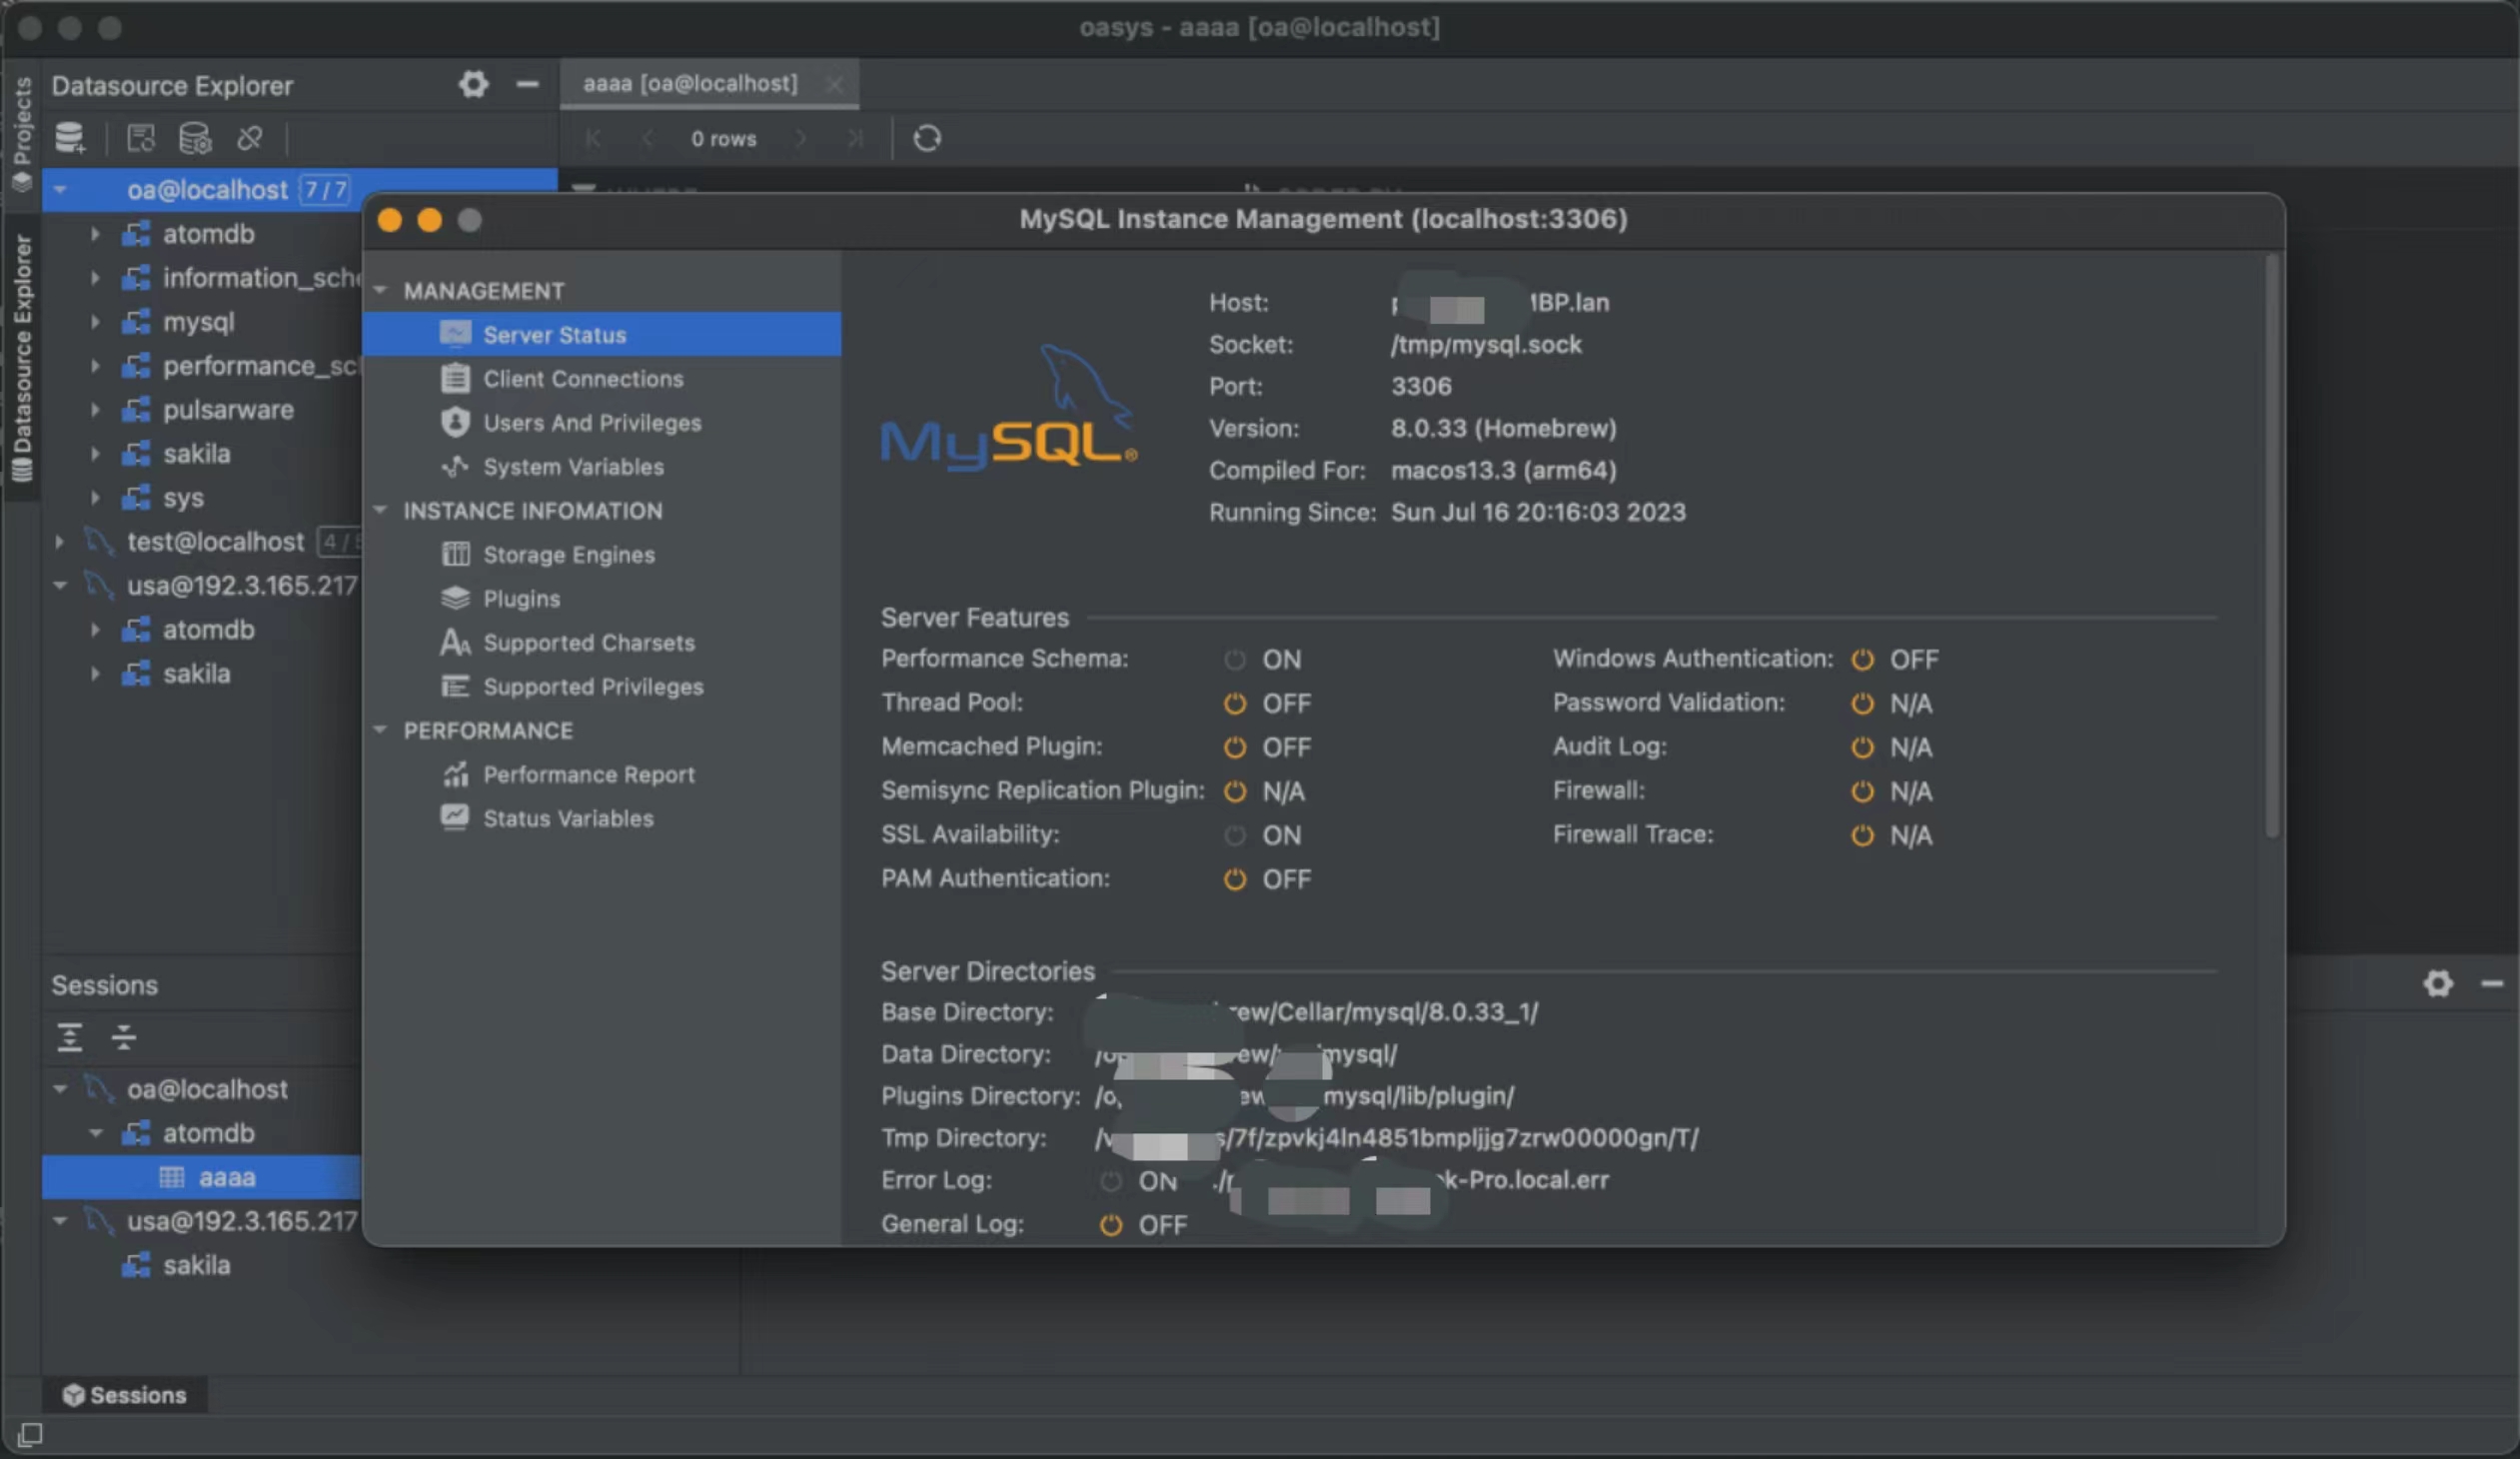2520x1459 pixels.
Task: Open the bottom-right panel gear settings
Action: click(2438, 984)
